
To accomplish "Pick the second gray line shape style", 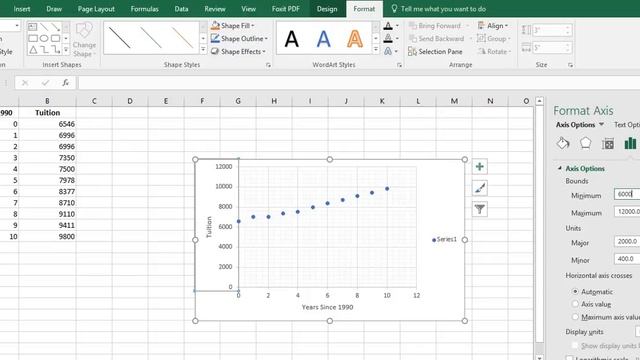I will [x=151, y=38].
